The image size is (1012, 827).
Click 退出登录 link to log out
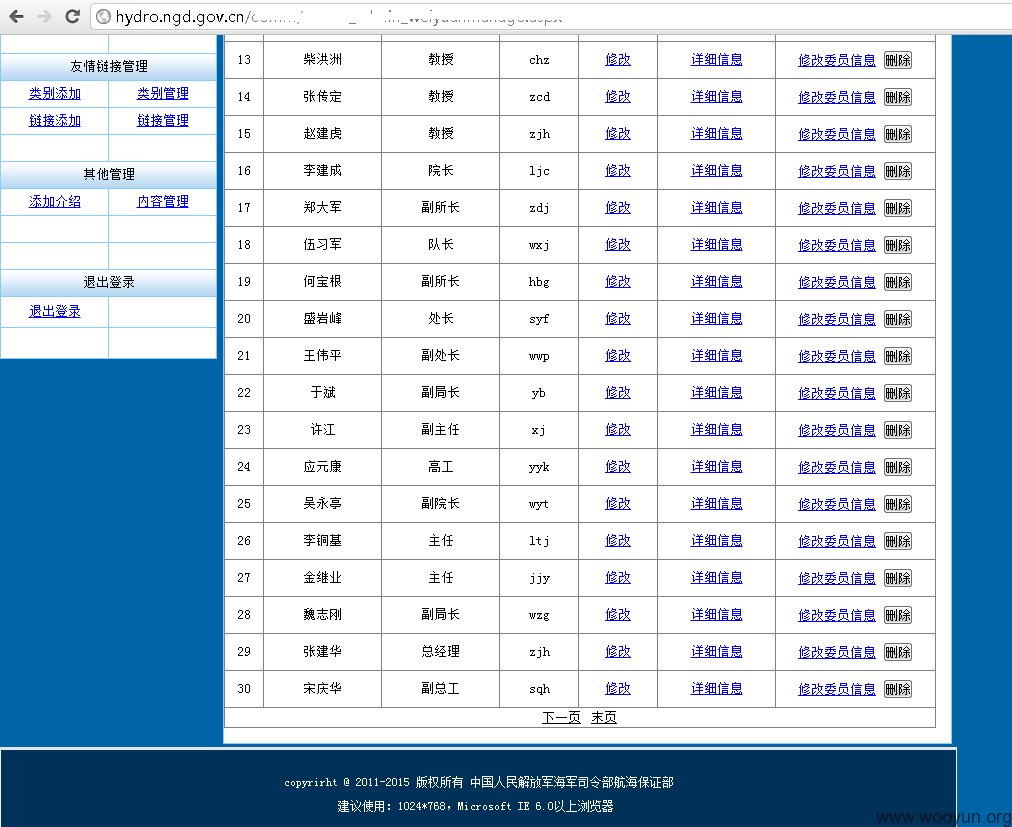pos(55,311)
